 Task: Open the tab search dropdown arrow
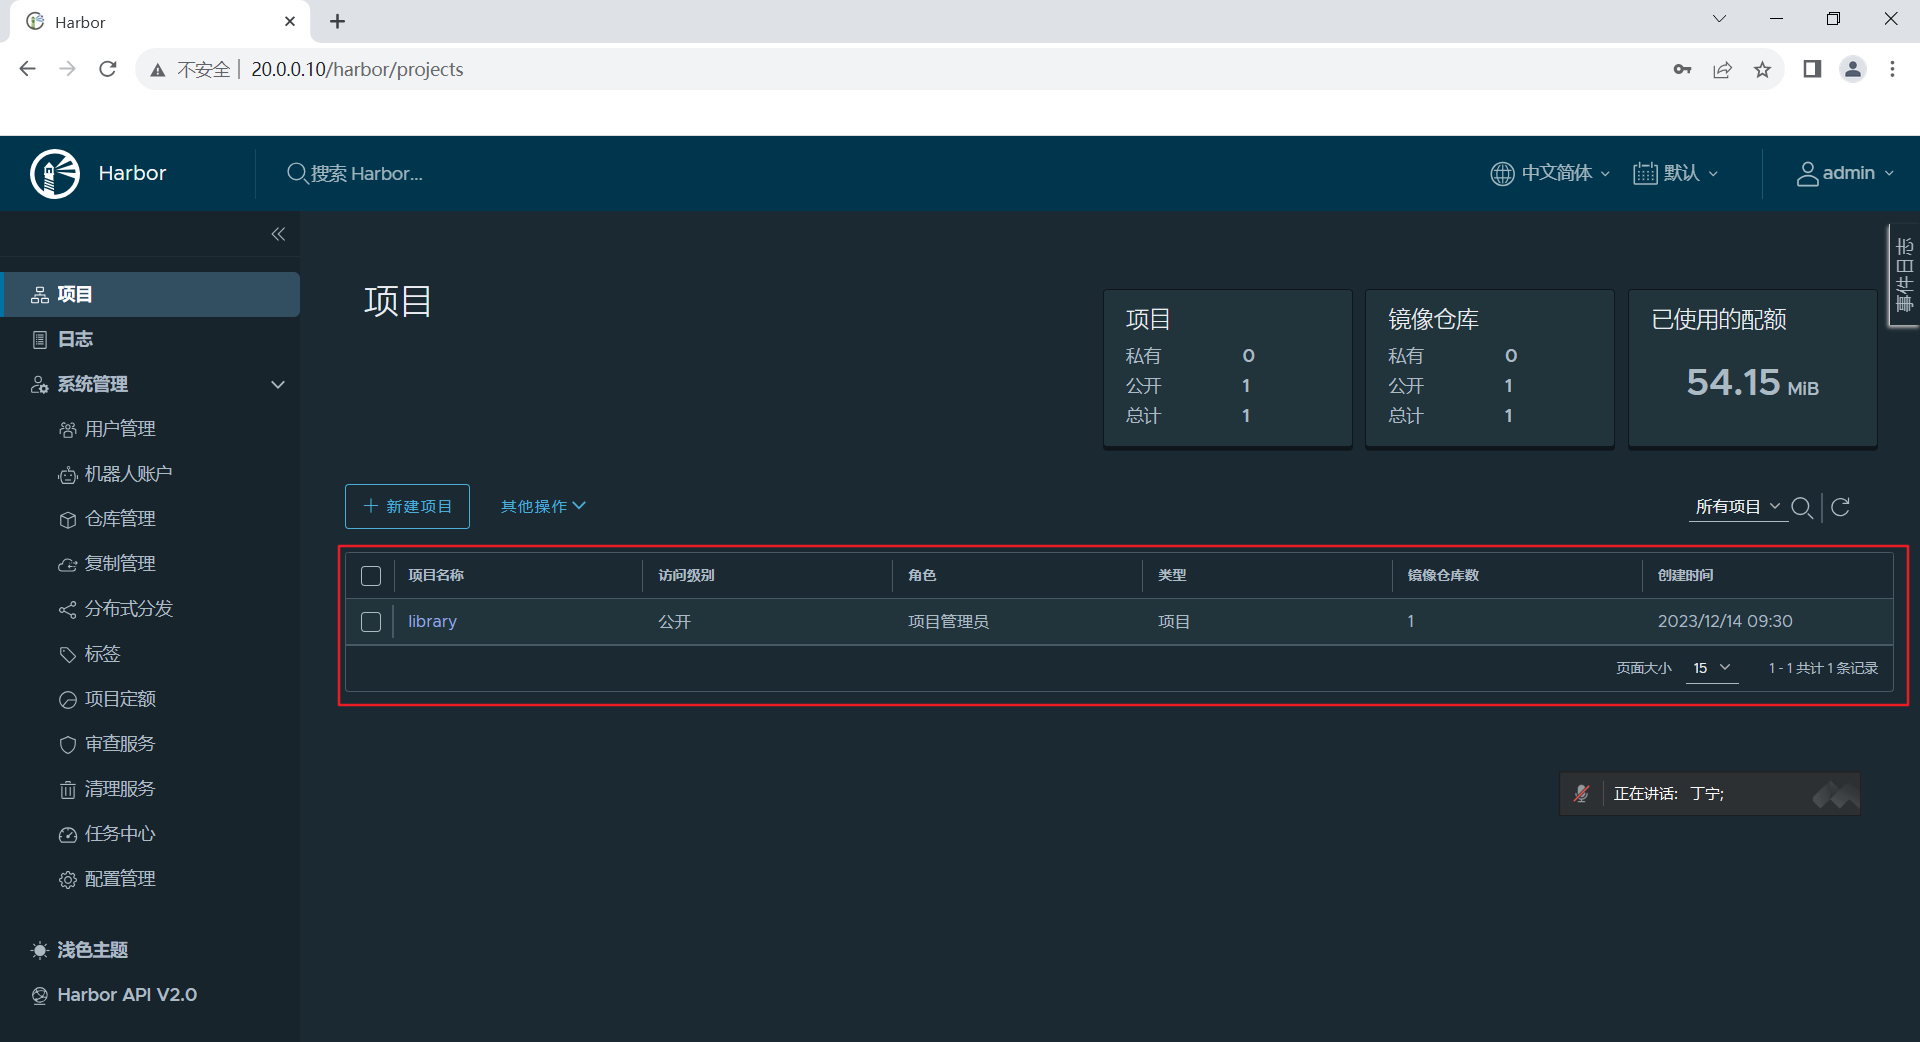[x=1719, y=19]
